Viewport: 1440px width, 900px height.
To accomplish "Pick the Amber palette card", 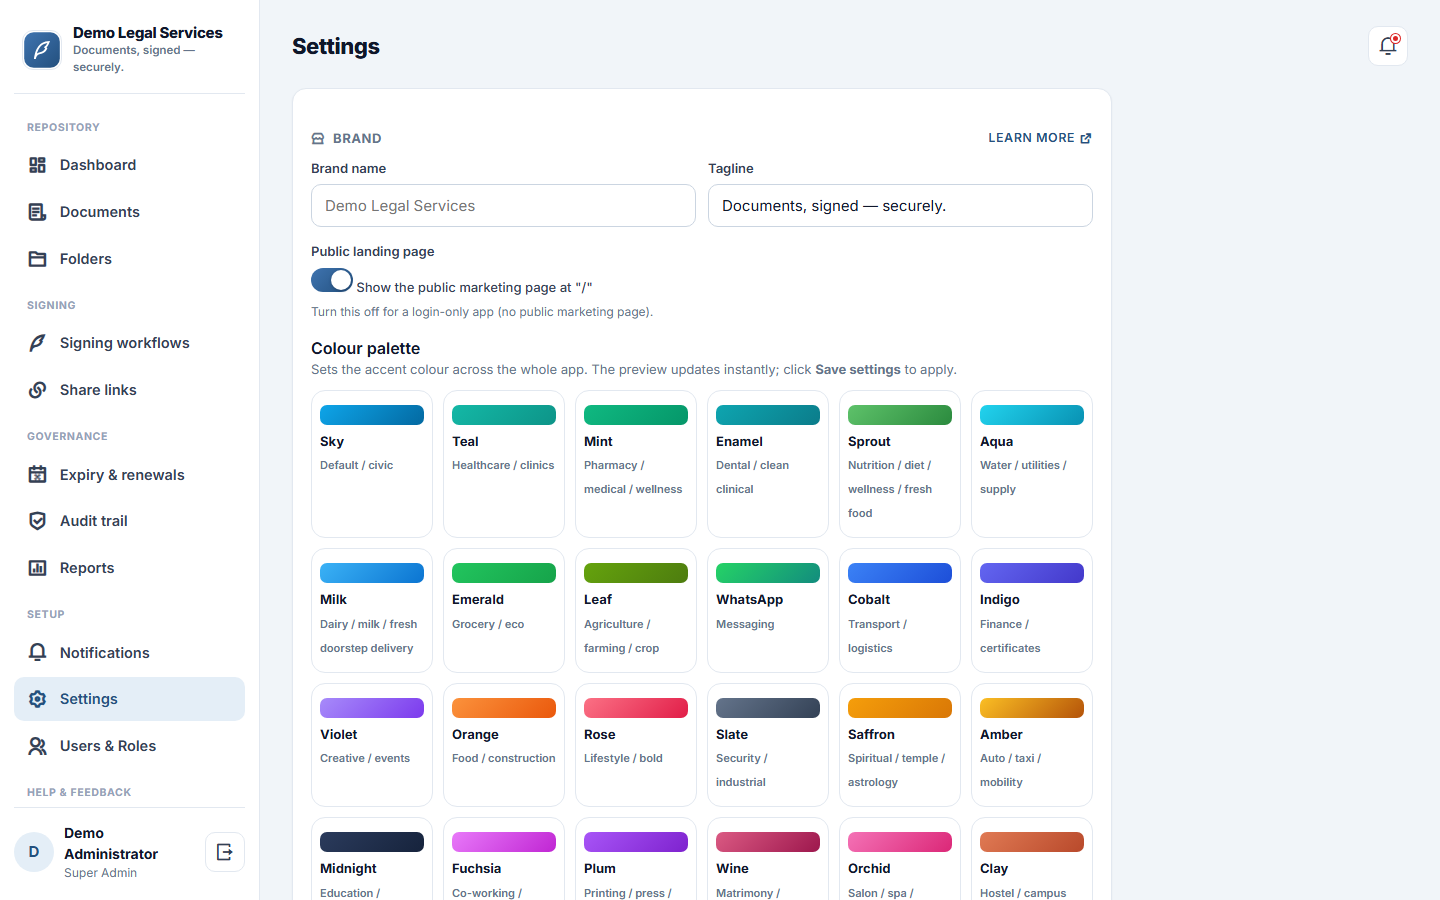I will coord(1032,745).
